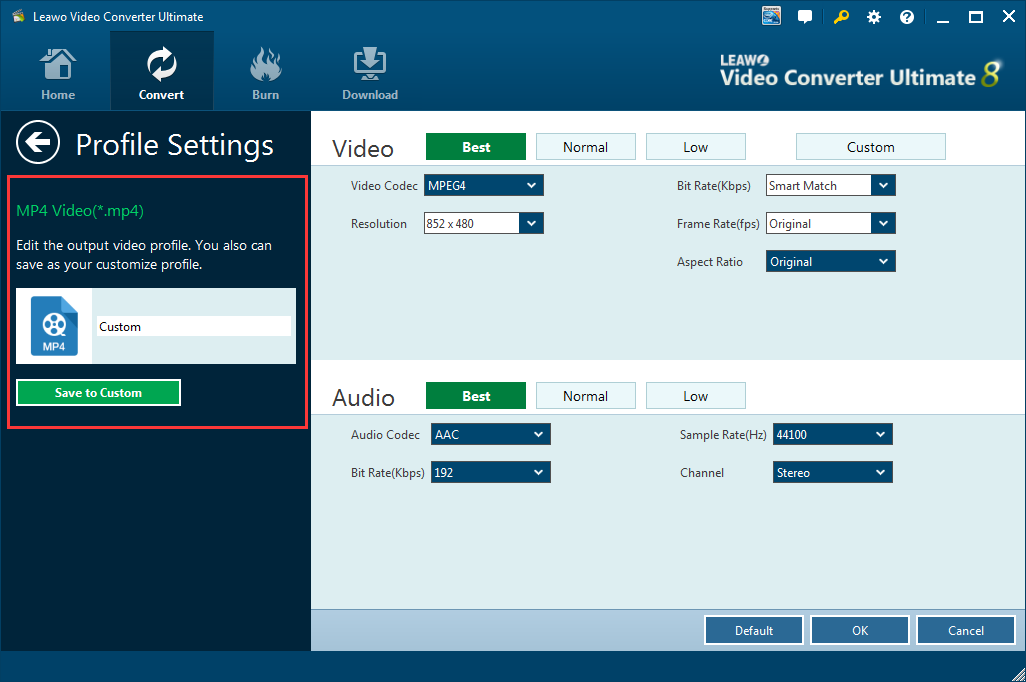Open the Audio Codec AAC dropdown
1026x682 pixels.
click(x=491, y=434)
